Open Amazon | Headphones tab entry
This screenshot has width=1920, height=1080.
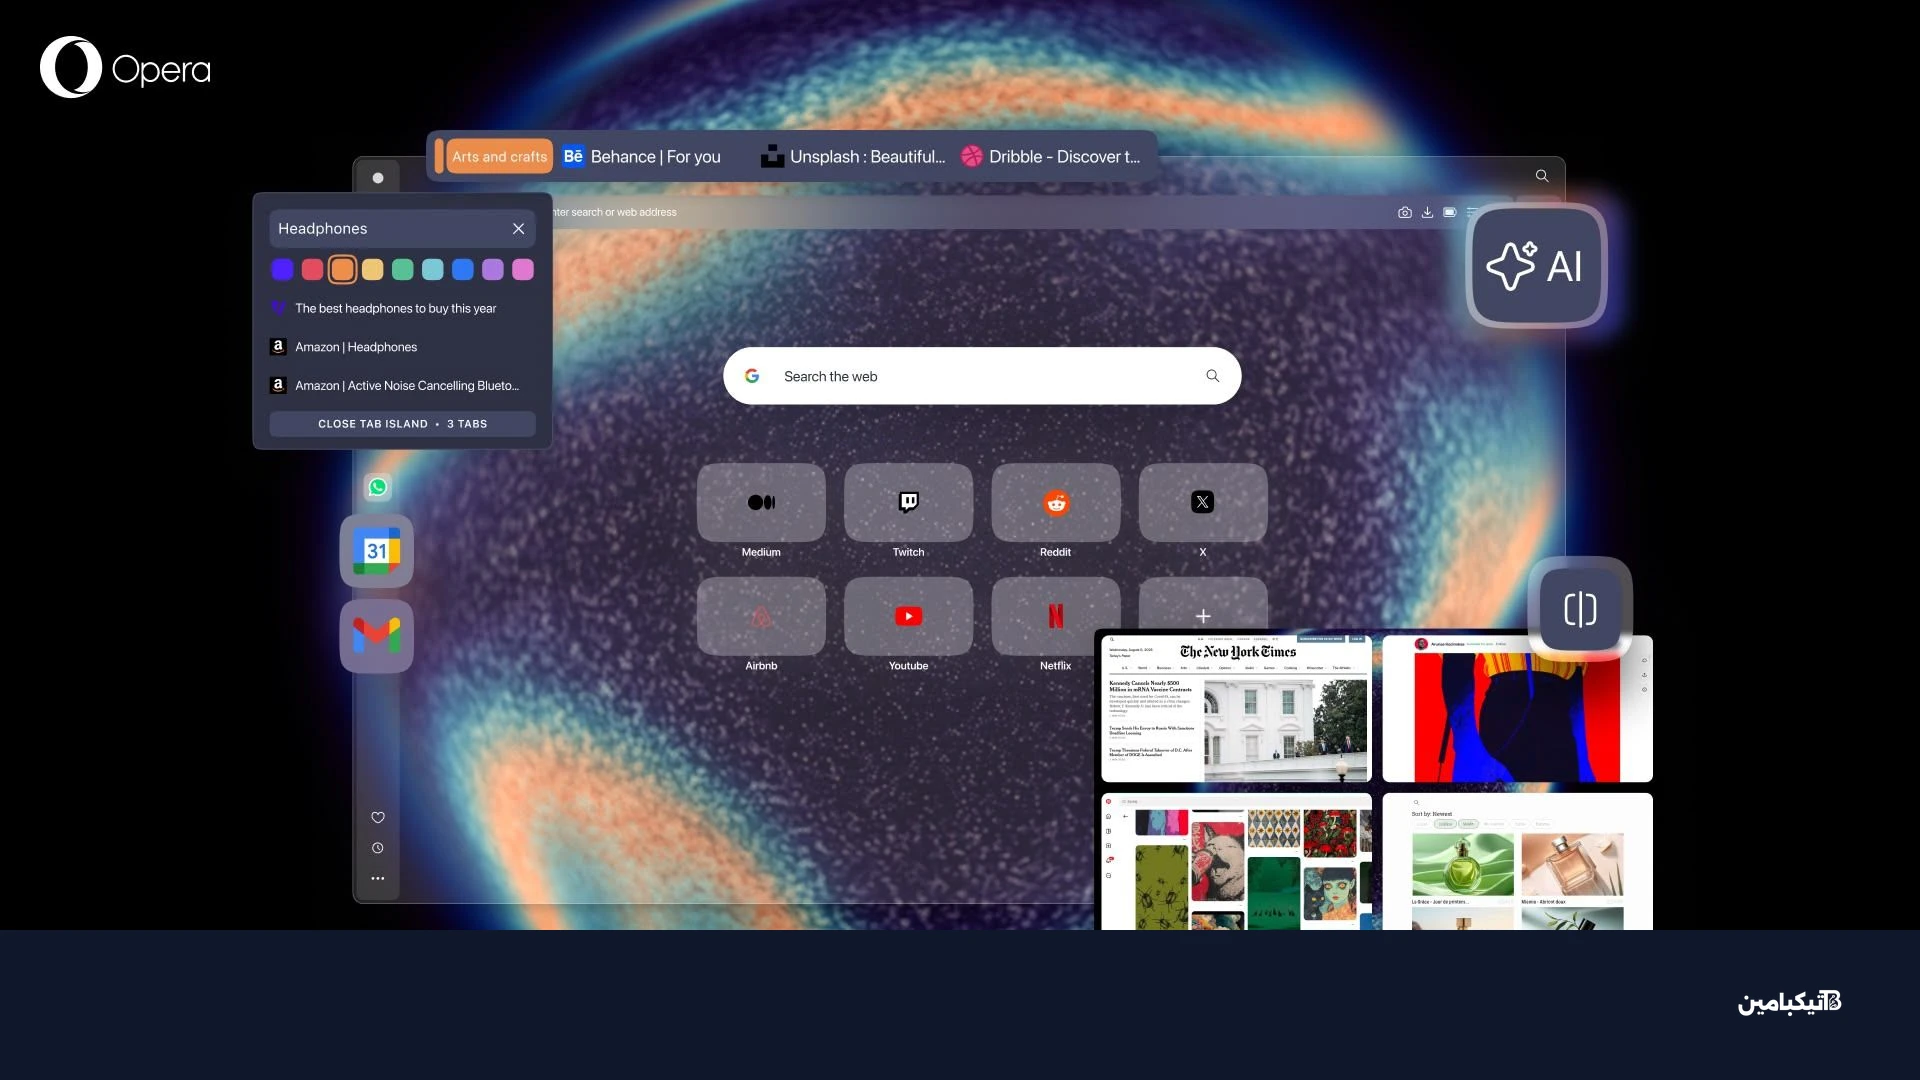coord(356,347)
